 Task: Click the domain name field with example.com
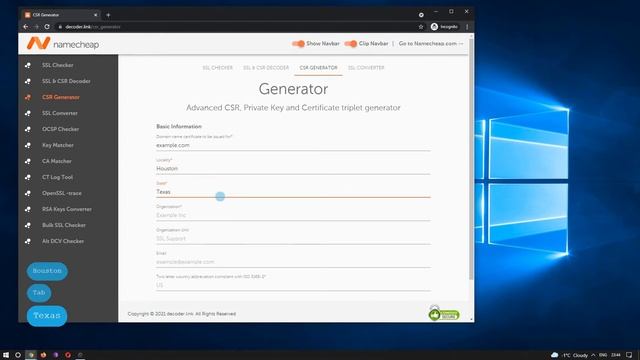coord(293,145)
